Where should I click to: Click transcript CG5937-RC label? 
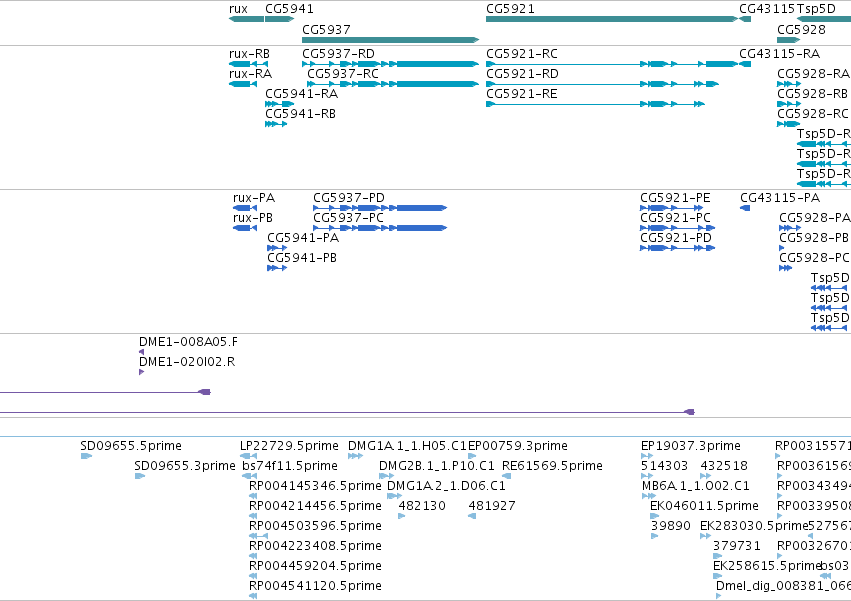pos(343,74)
